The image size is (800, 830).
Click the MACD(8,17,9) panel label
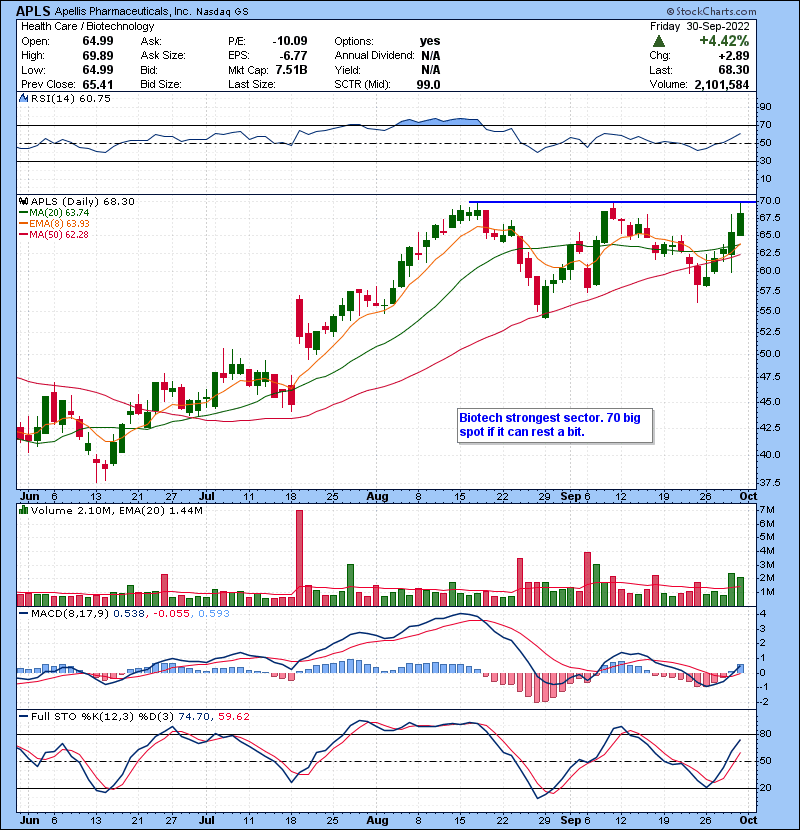pyautogui.click(x=70, y=613)
